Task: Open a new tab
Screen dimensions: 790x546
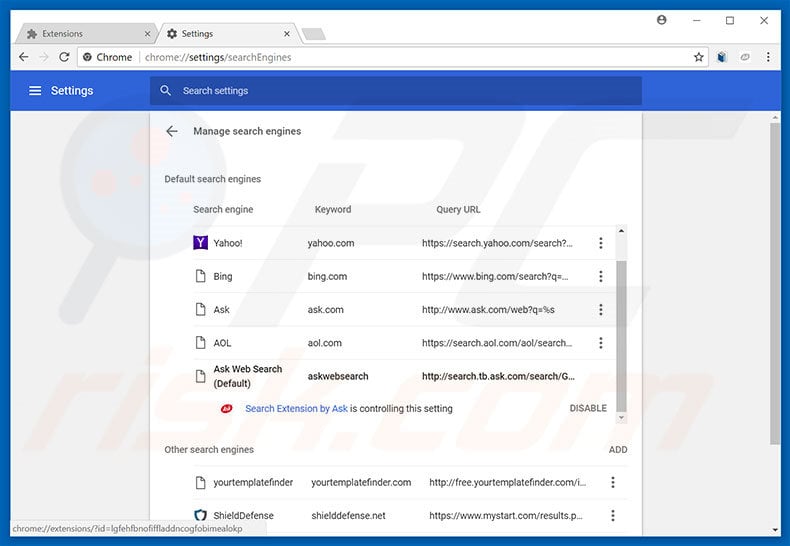Action: (314, 34)
